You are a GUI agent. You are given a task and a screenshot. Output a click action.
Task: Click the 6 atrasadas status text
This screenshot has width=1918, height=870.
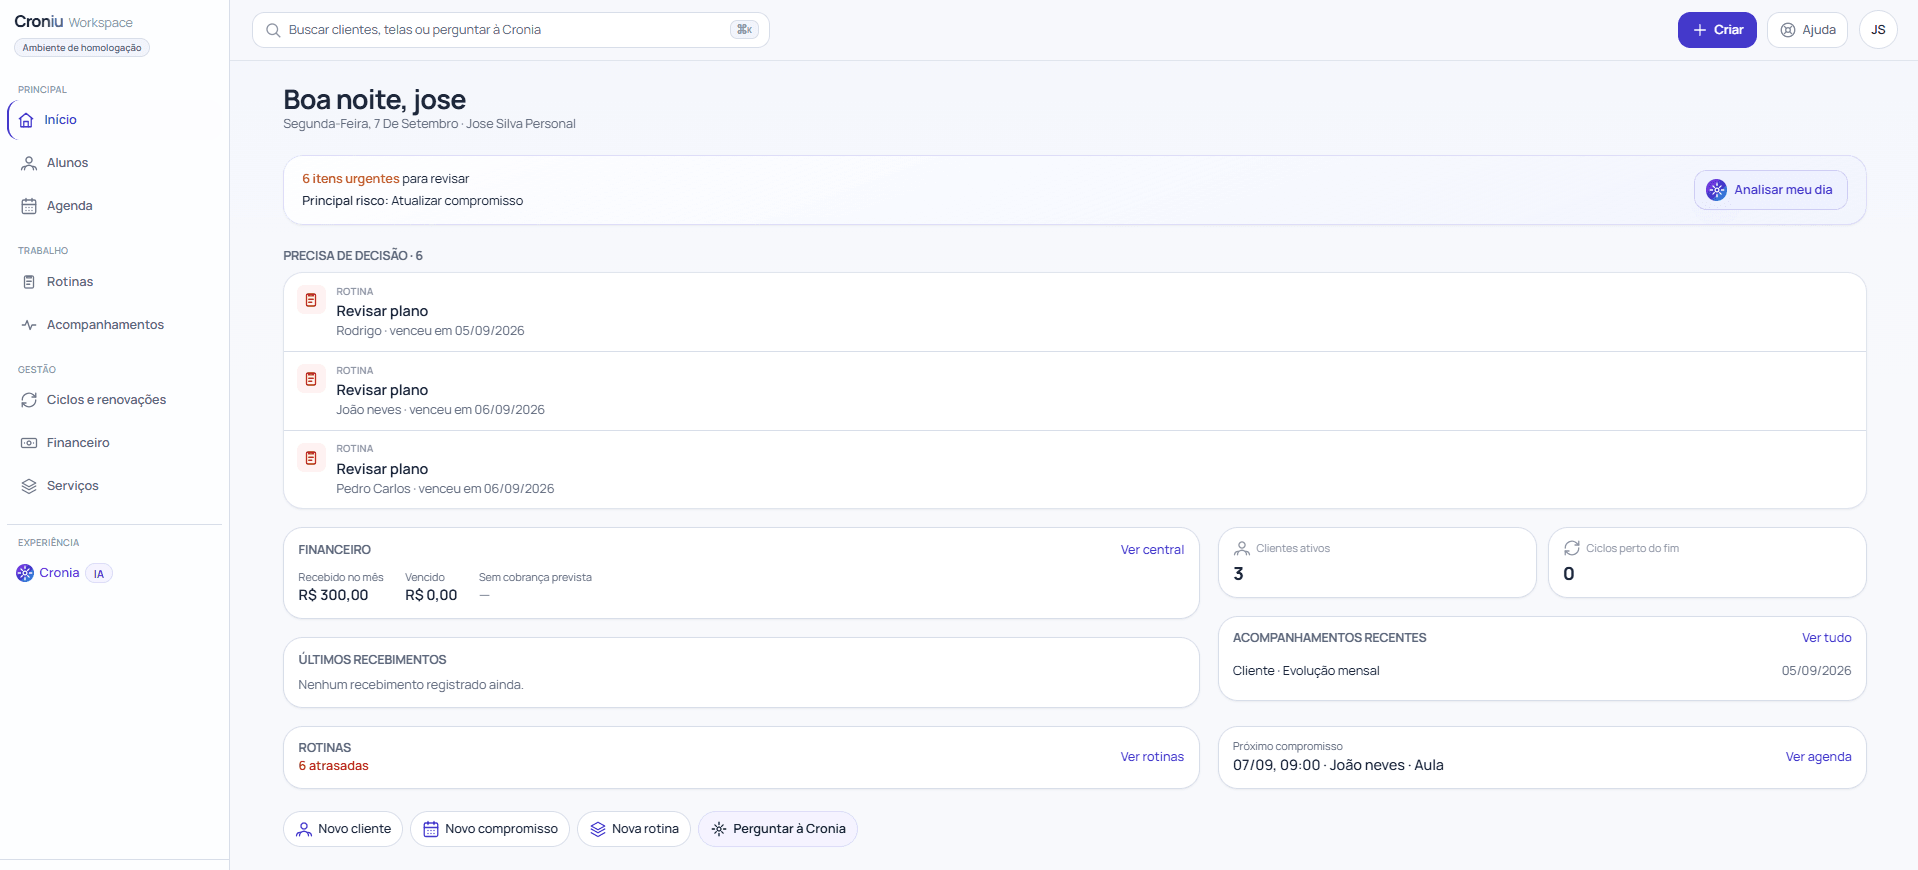pos(333,766)
